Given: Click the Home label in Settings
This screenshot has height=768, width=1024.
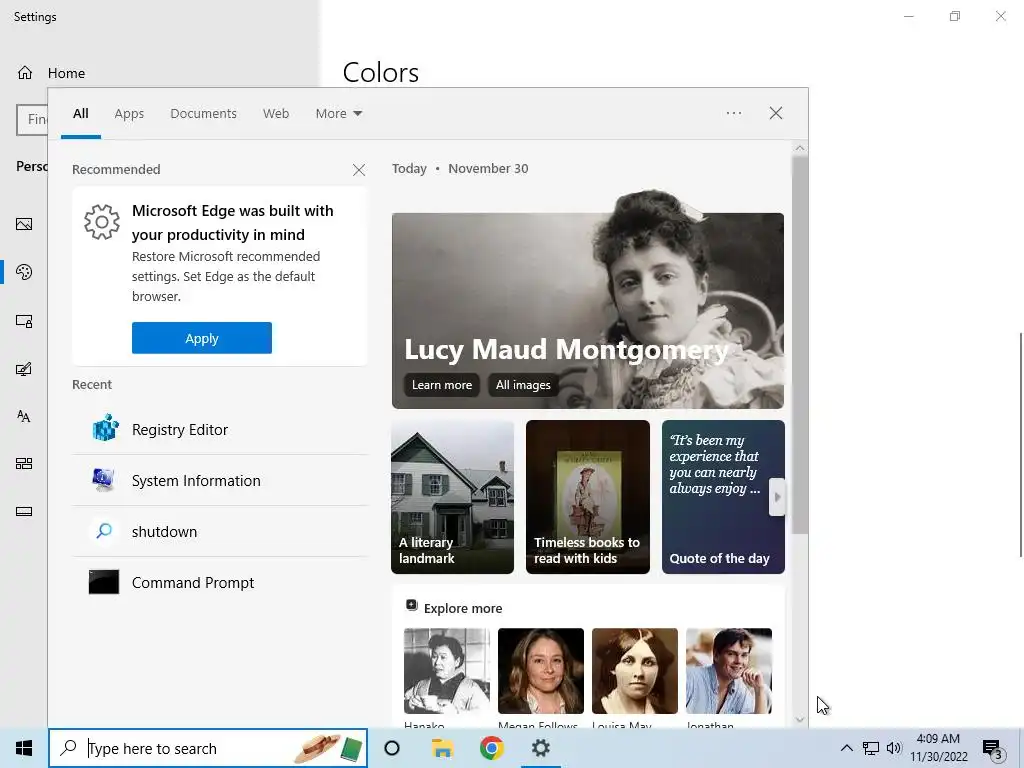Looking at the screenshot, I should [66, 73].
